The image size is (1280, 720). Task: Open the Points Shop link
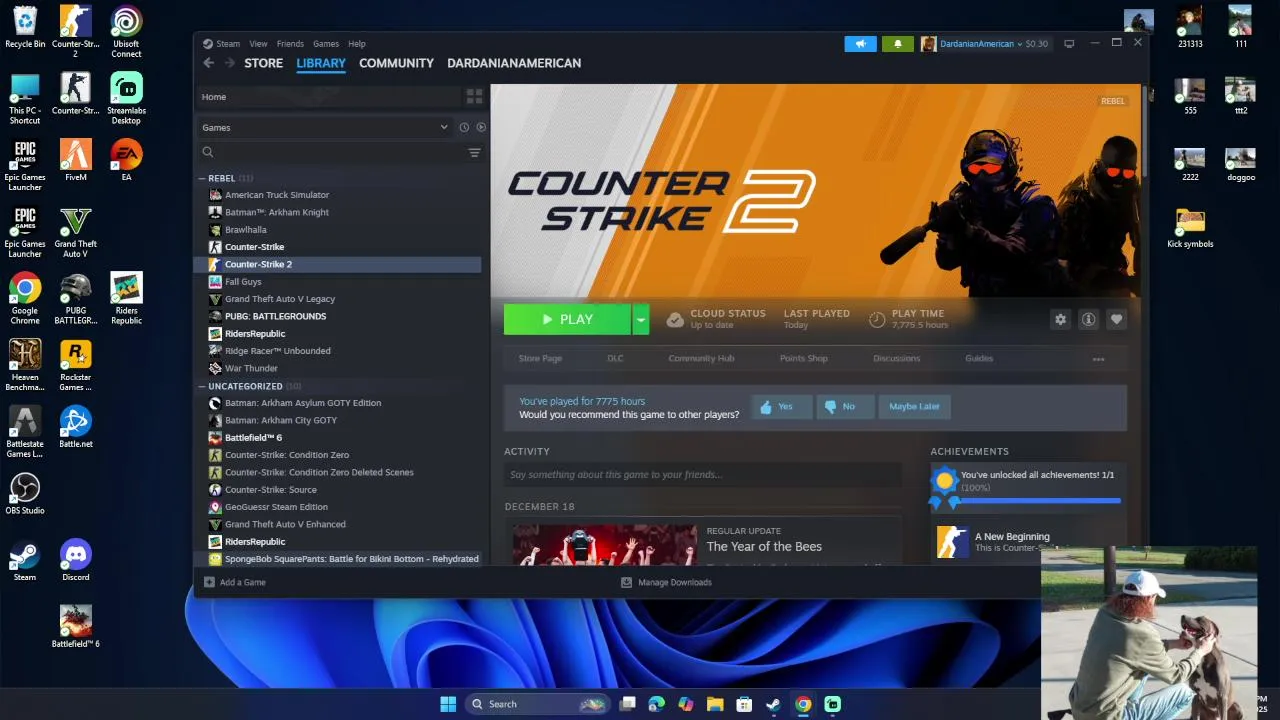click(804, 358)
